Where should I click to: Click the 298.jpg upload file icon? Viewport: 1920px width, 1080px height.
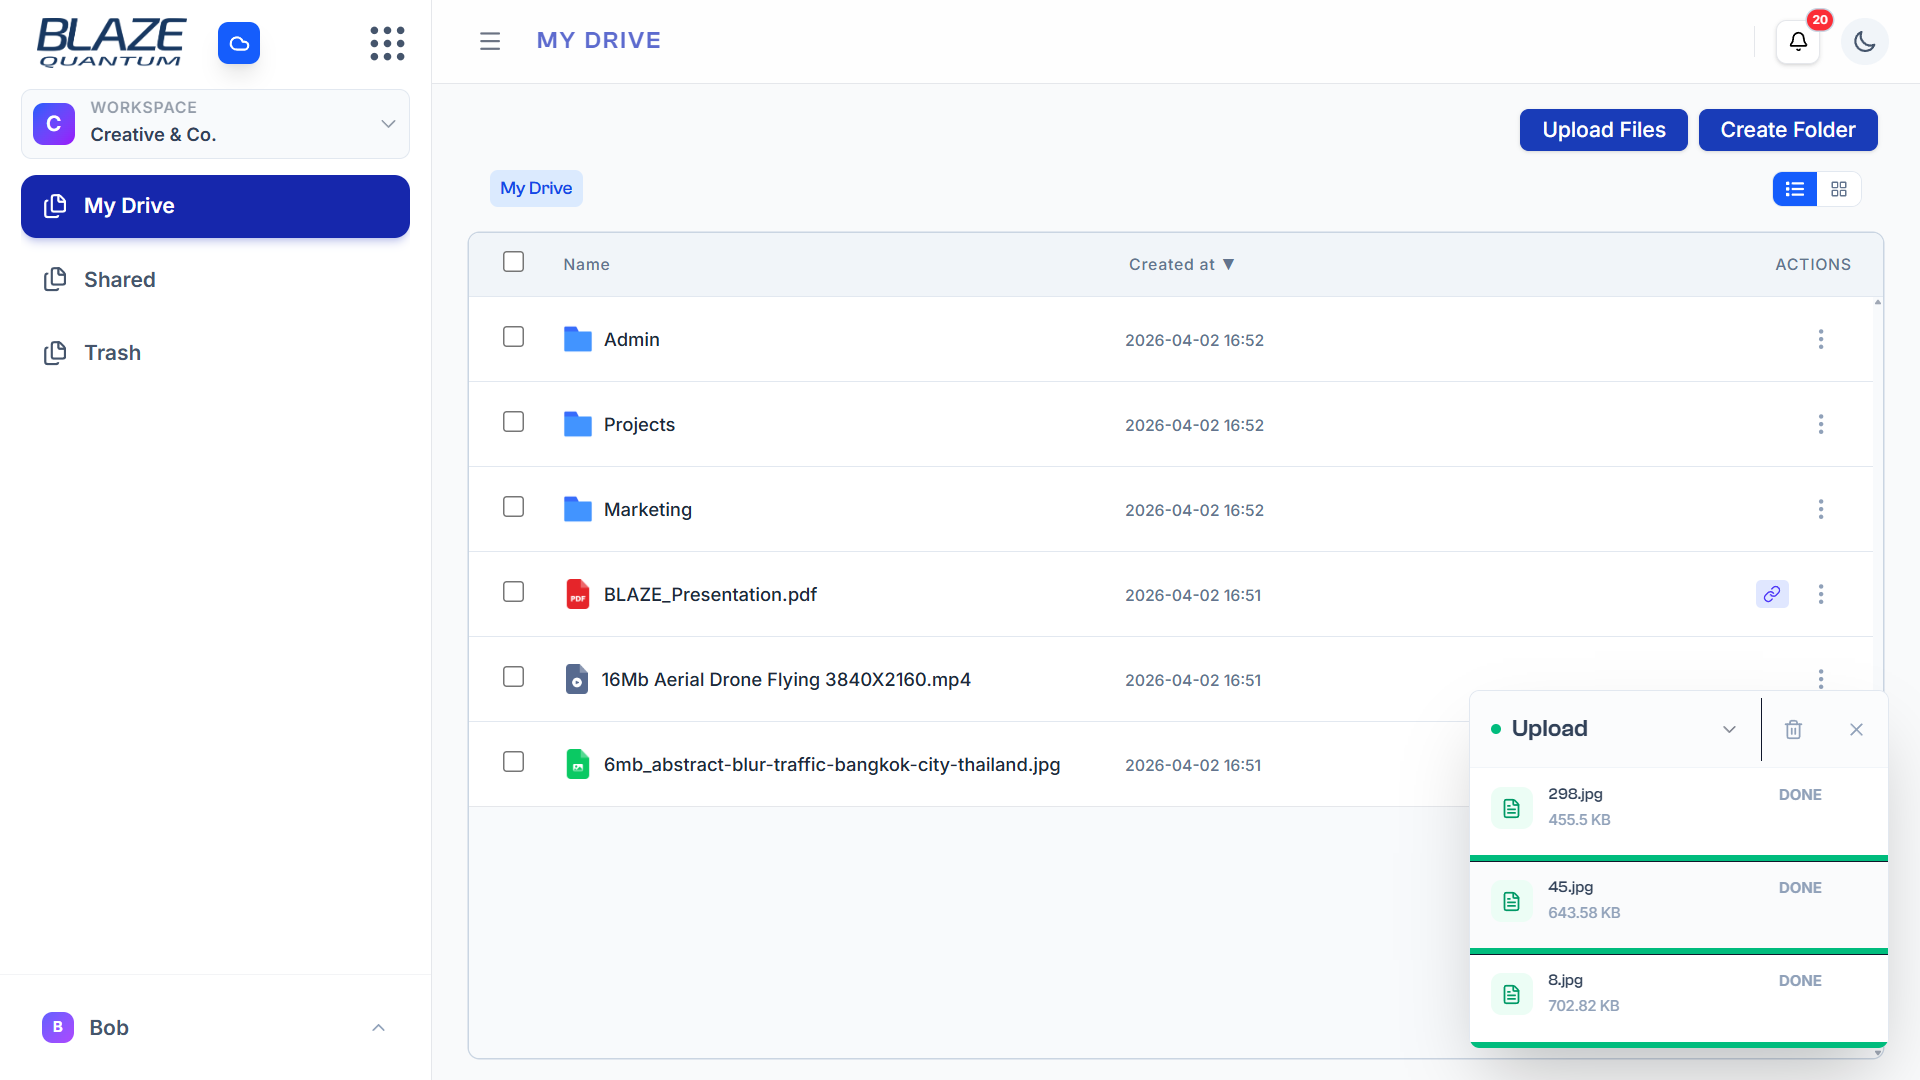(1512, 808)
